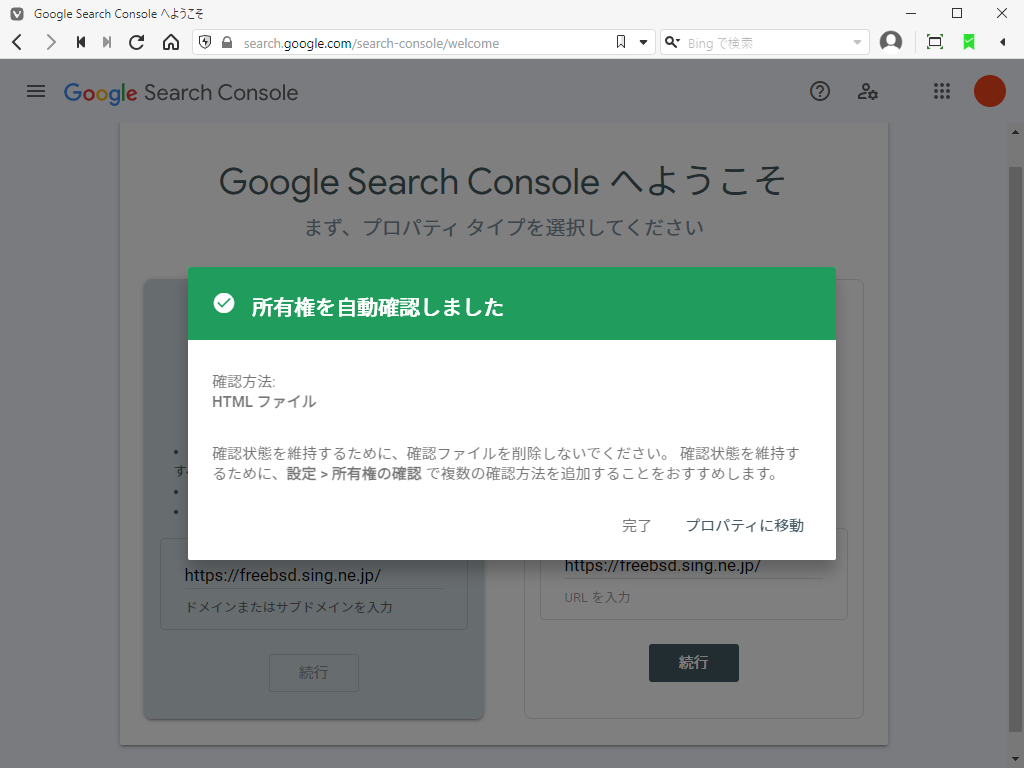Image resolution: width=1024 pixels, height=768 pixels.
Task: Open the home page icon
Action: (x=171, y=42)
